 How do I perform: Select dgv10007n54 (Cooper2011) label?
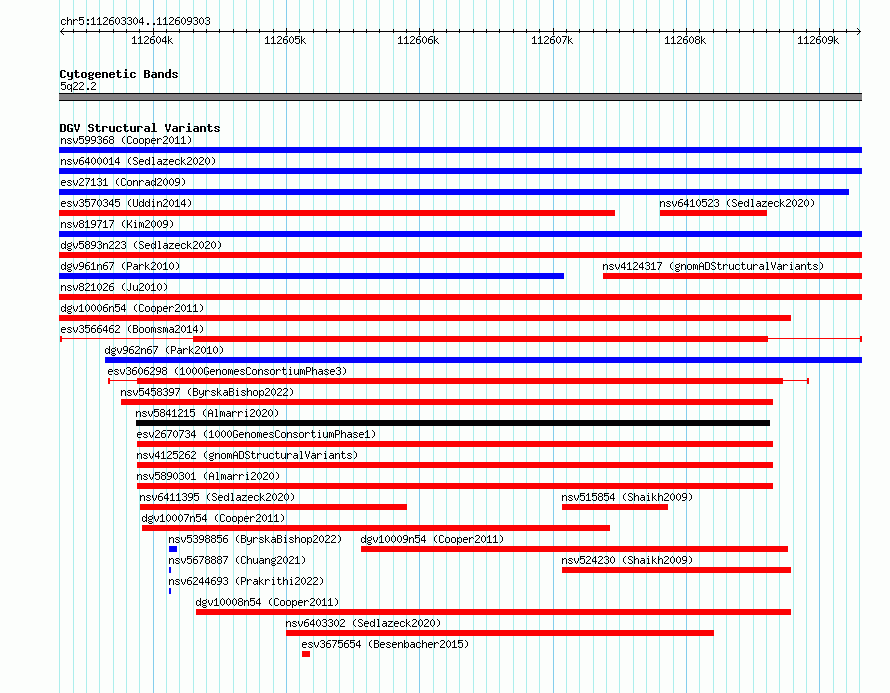point(213,518)
